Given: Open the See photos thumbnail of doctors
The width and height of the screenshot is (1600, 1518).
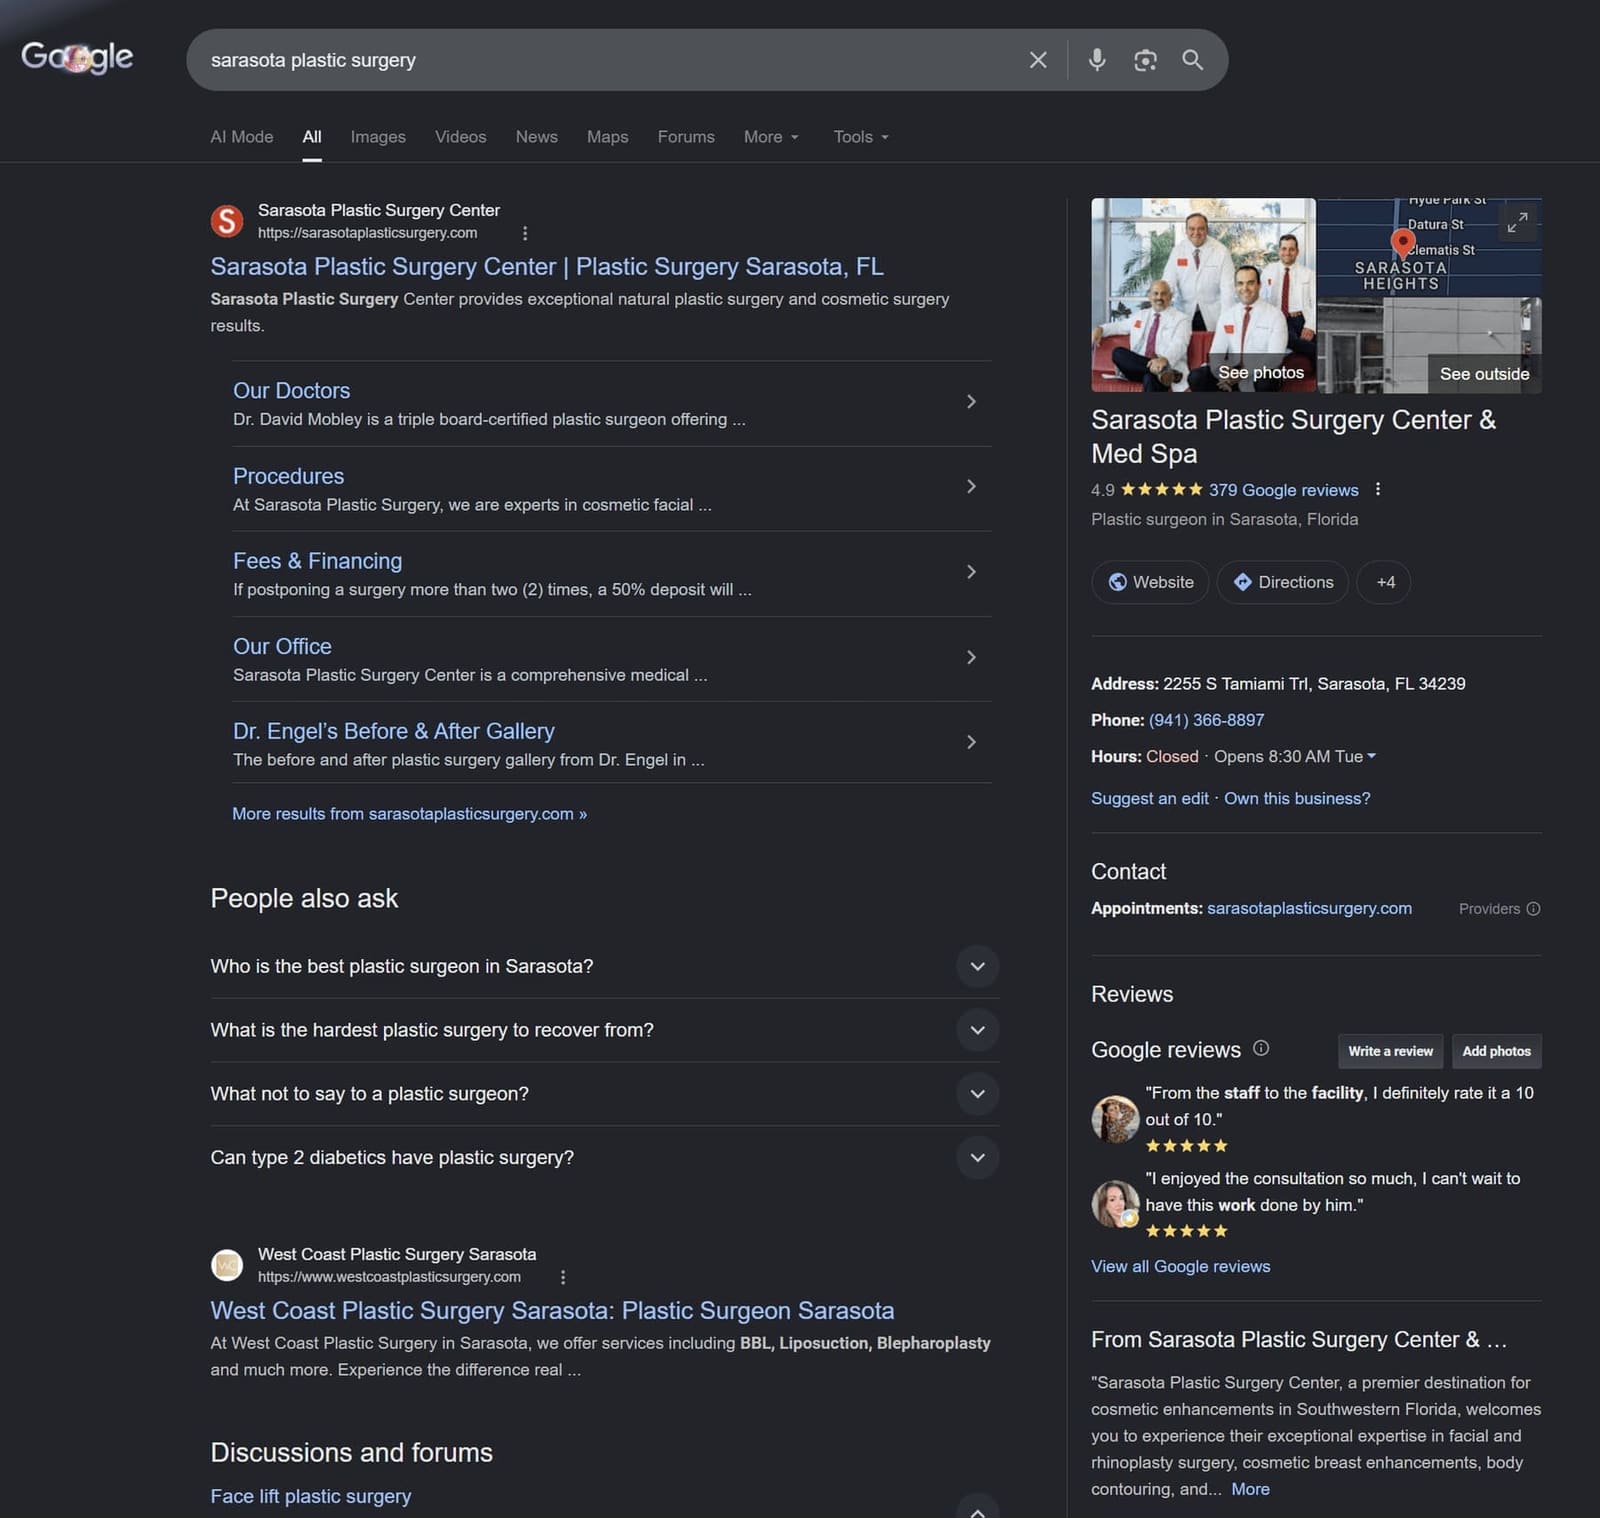Looking at the screenshot, I should click(x=1204, y=295).
